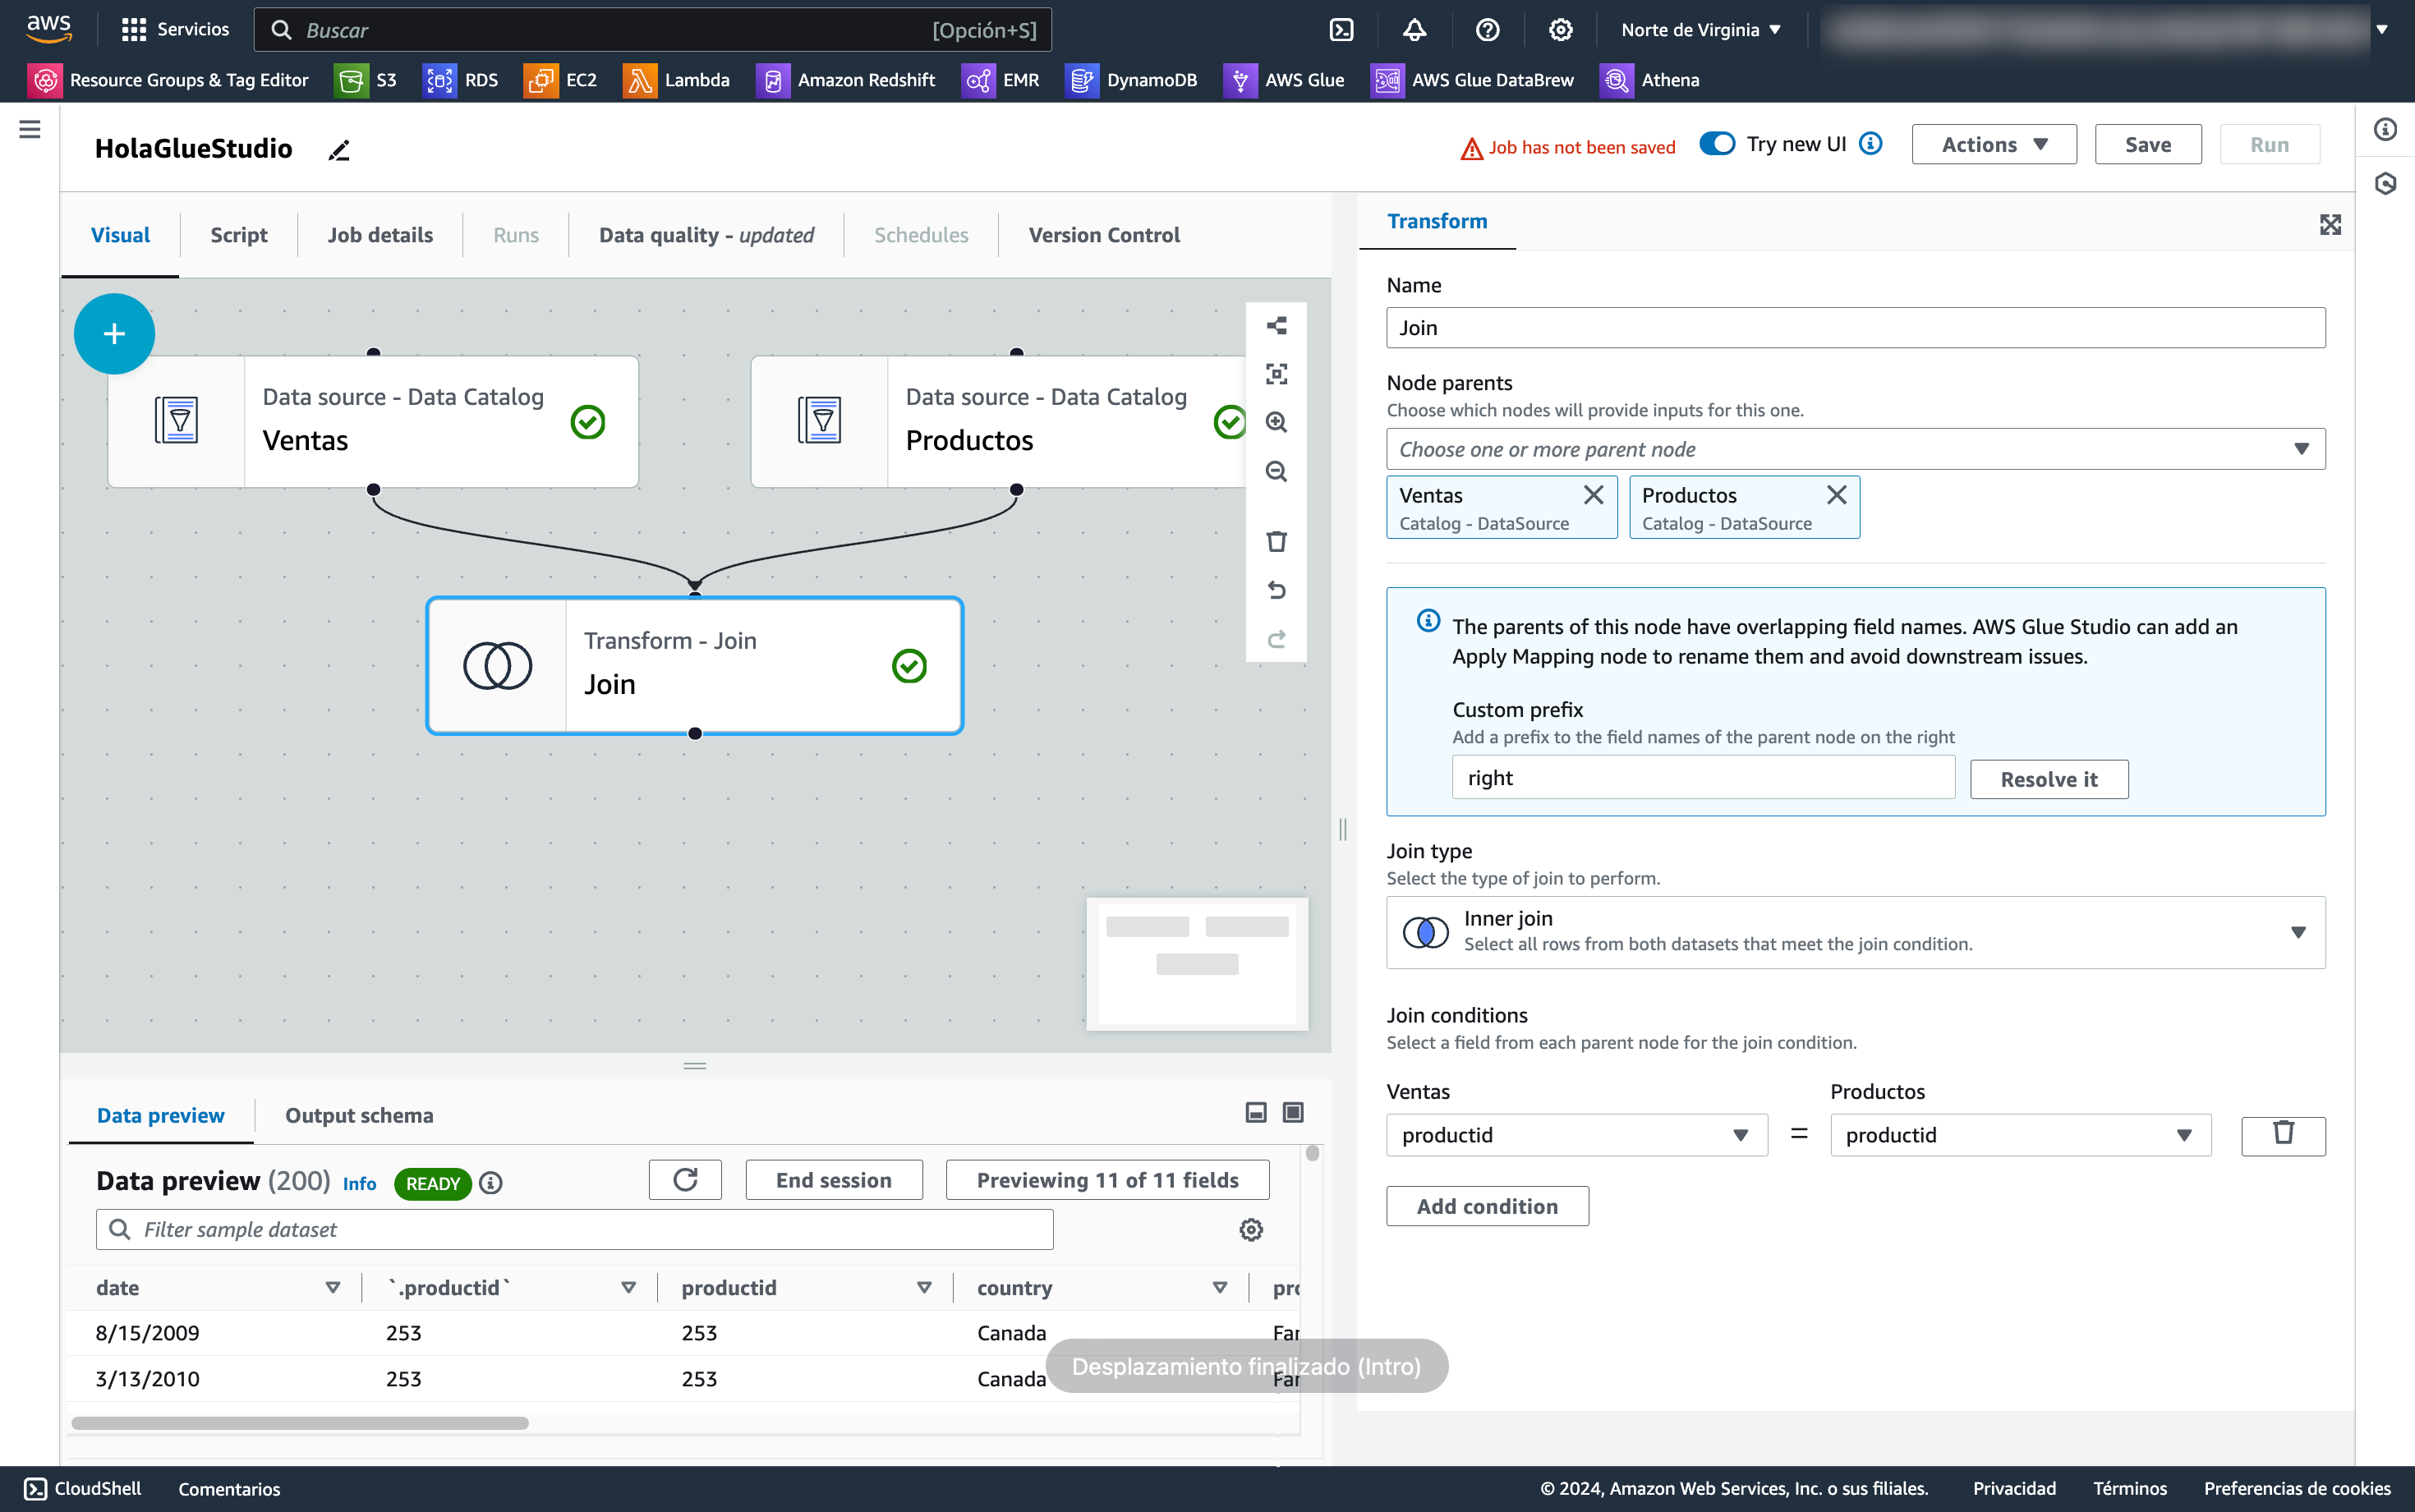
Task: Click the canvas minimap thumbnail
Action: tap(1197, 964)
